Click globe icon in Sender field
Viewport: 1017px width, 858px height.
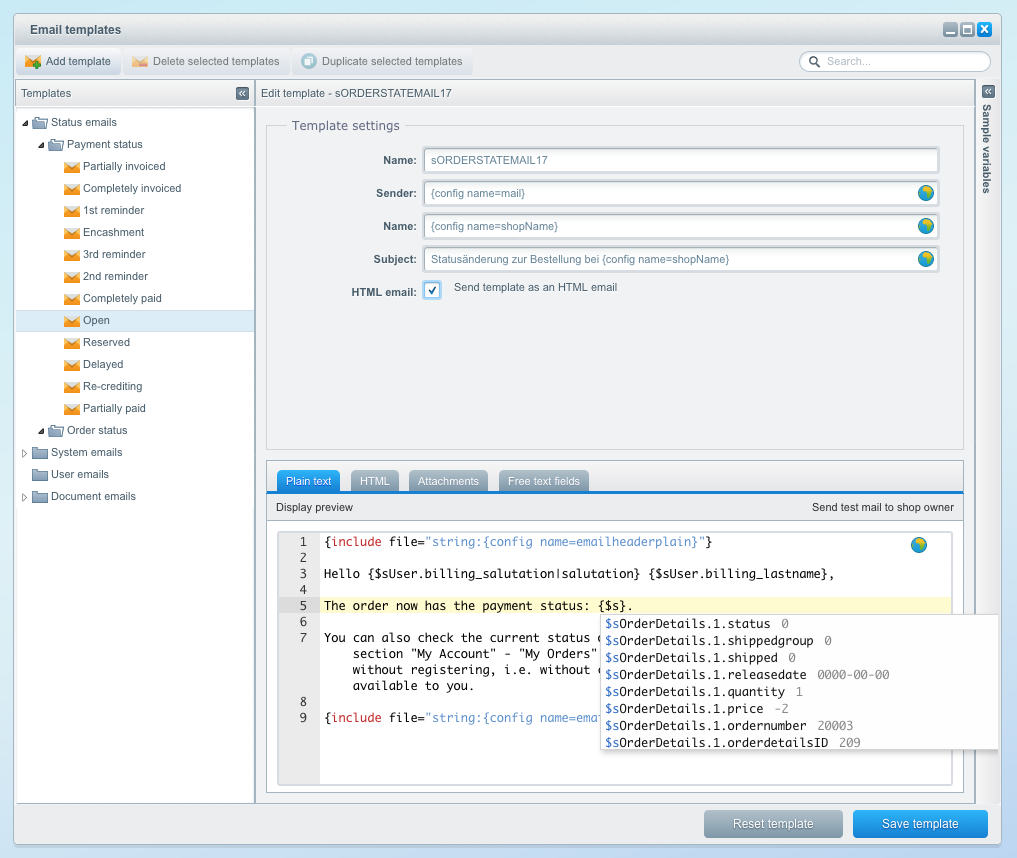pyautogui.click(x=925, y=193)
